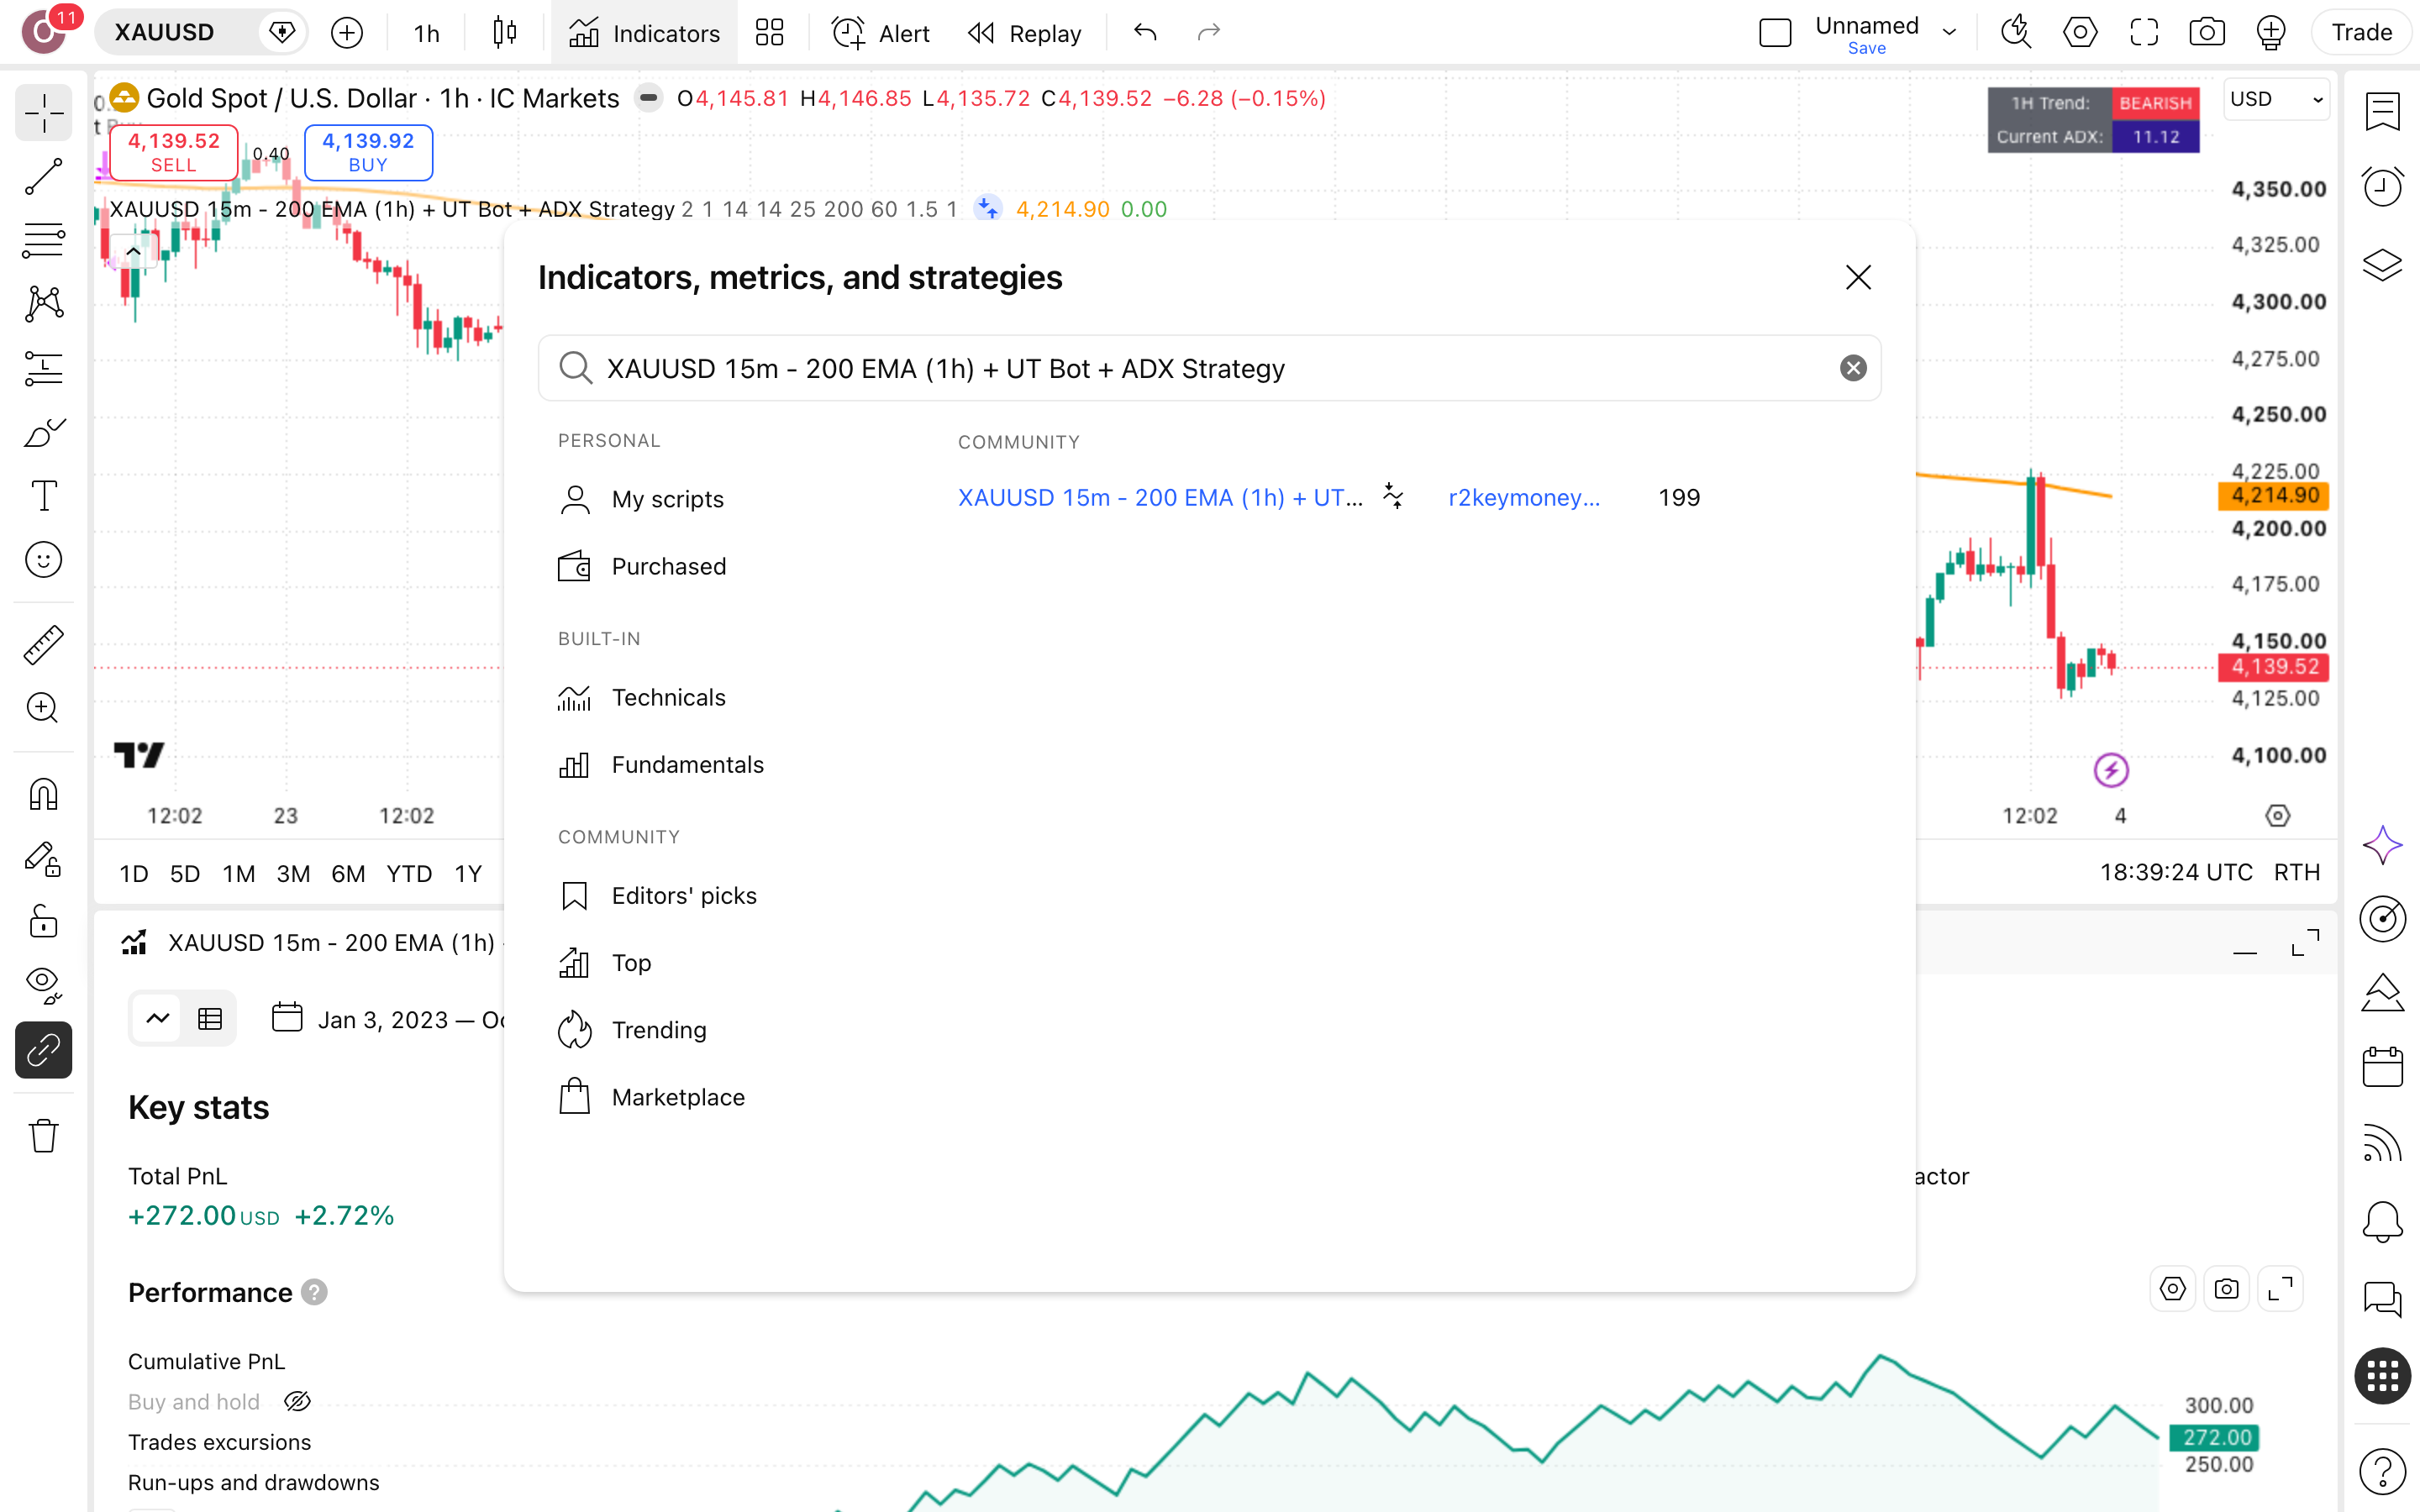Click the 4,139.92 BUY button
Screen dimensions: 2420x1512
(x=368, y=152)
